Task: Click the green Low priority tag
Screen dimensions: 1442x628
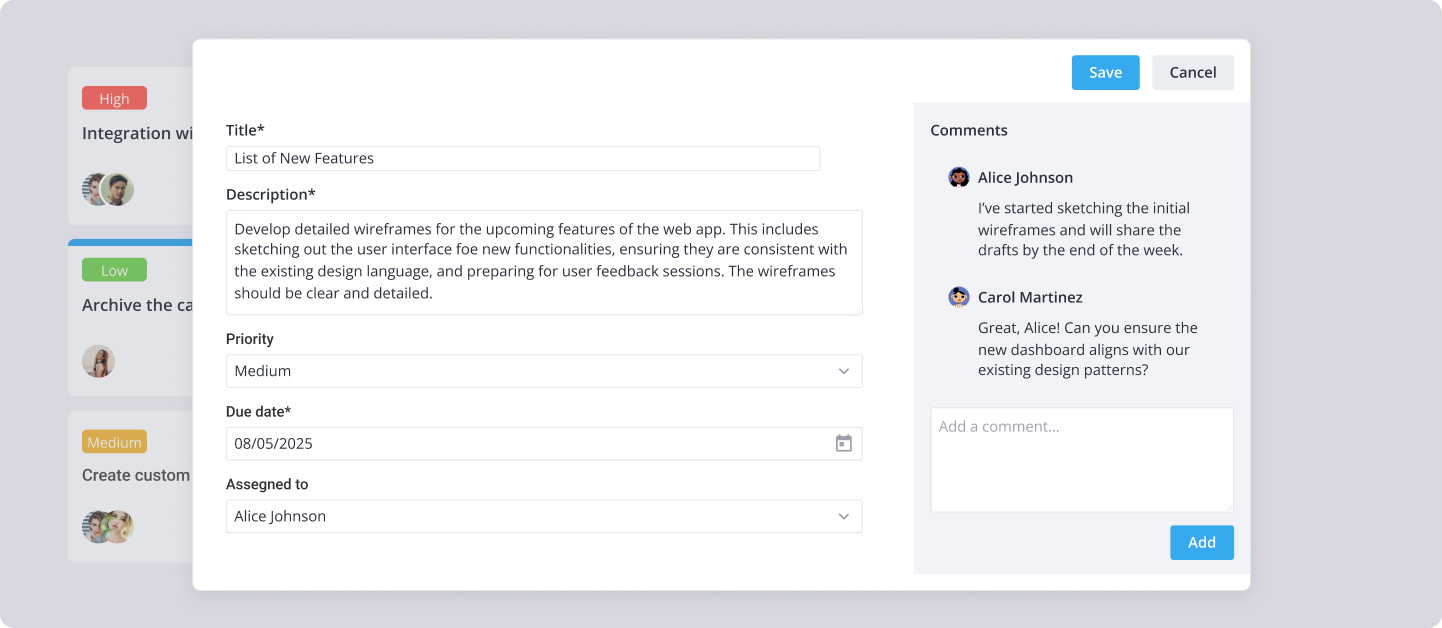Action: pyautogui.click(x=114, y=270)
